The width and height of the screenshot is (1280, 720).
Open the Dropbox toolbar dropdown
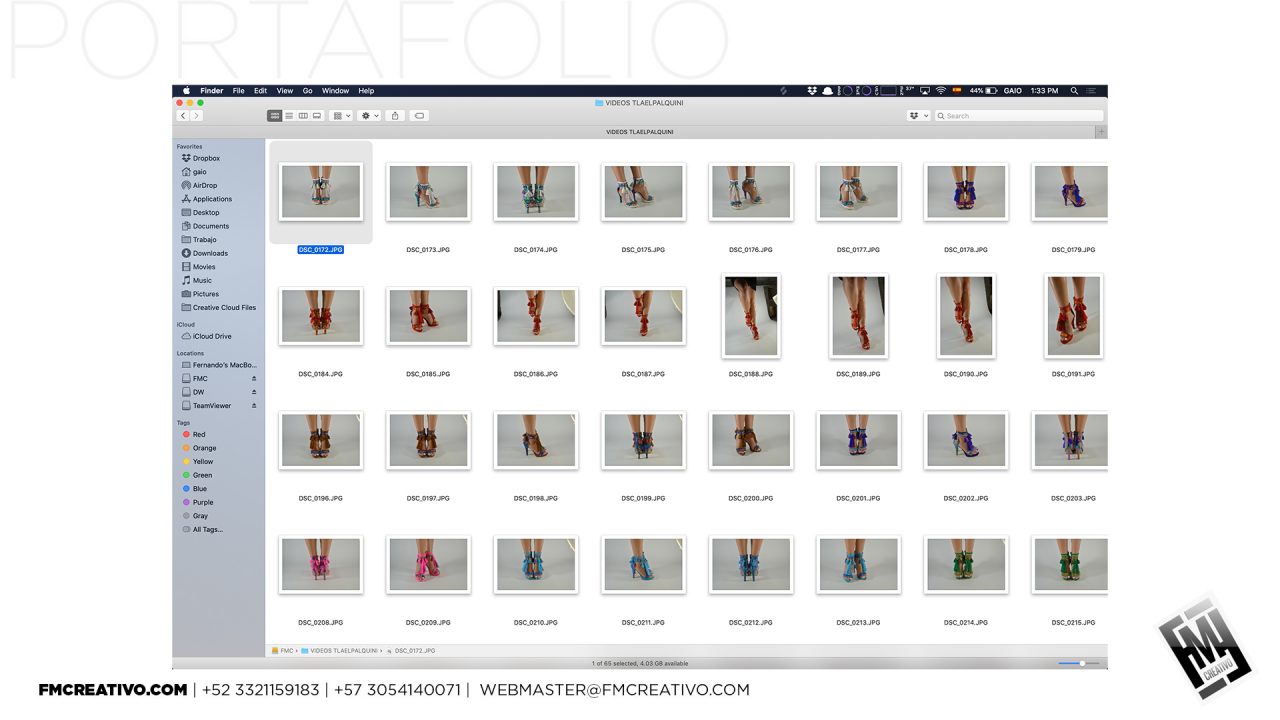pyautogui.click(x=918, y=116)
